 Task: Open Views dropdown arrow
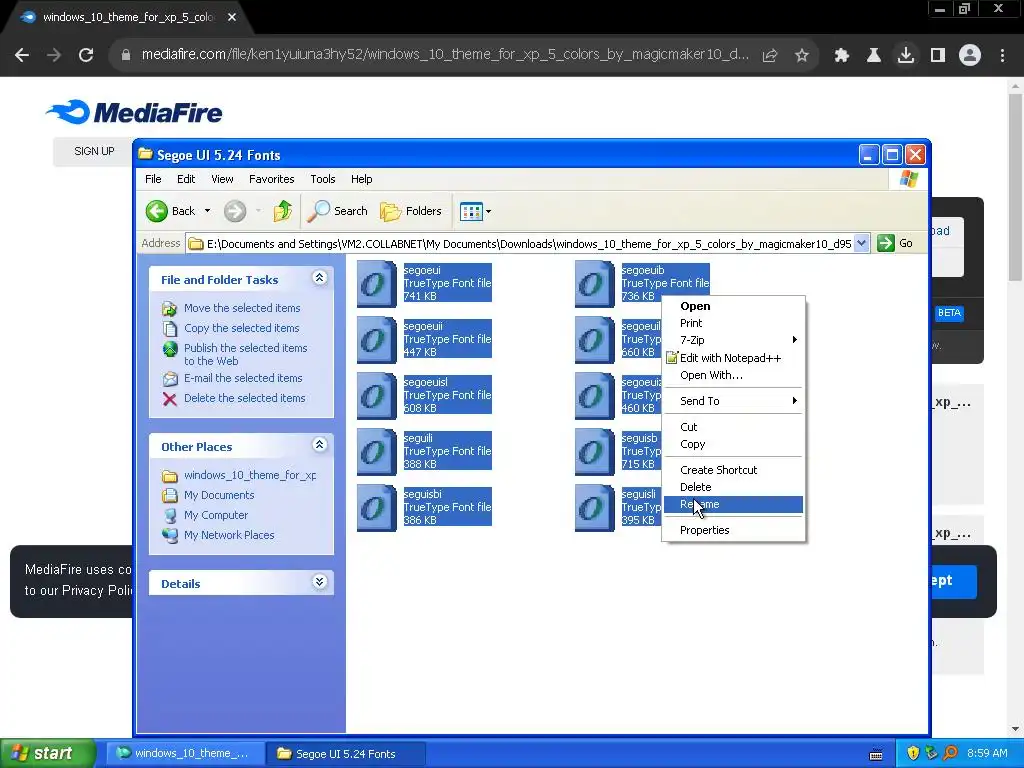(488, 212)
